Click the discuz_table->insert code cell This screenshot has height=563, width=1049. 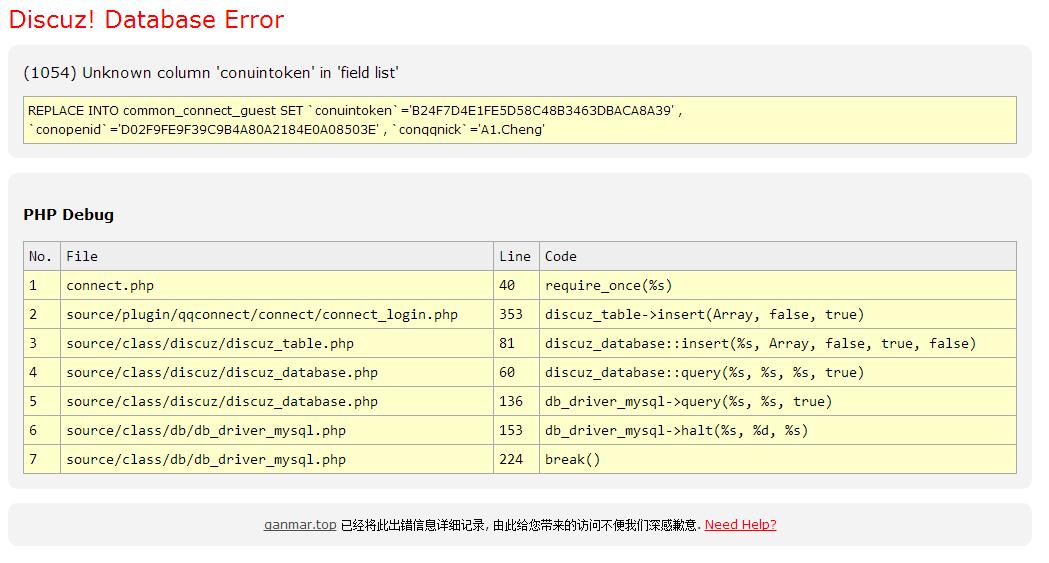pyautogui.click(x=704, y=314)
